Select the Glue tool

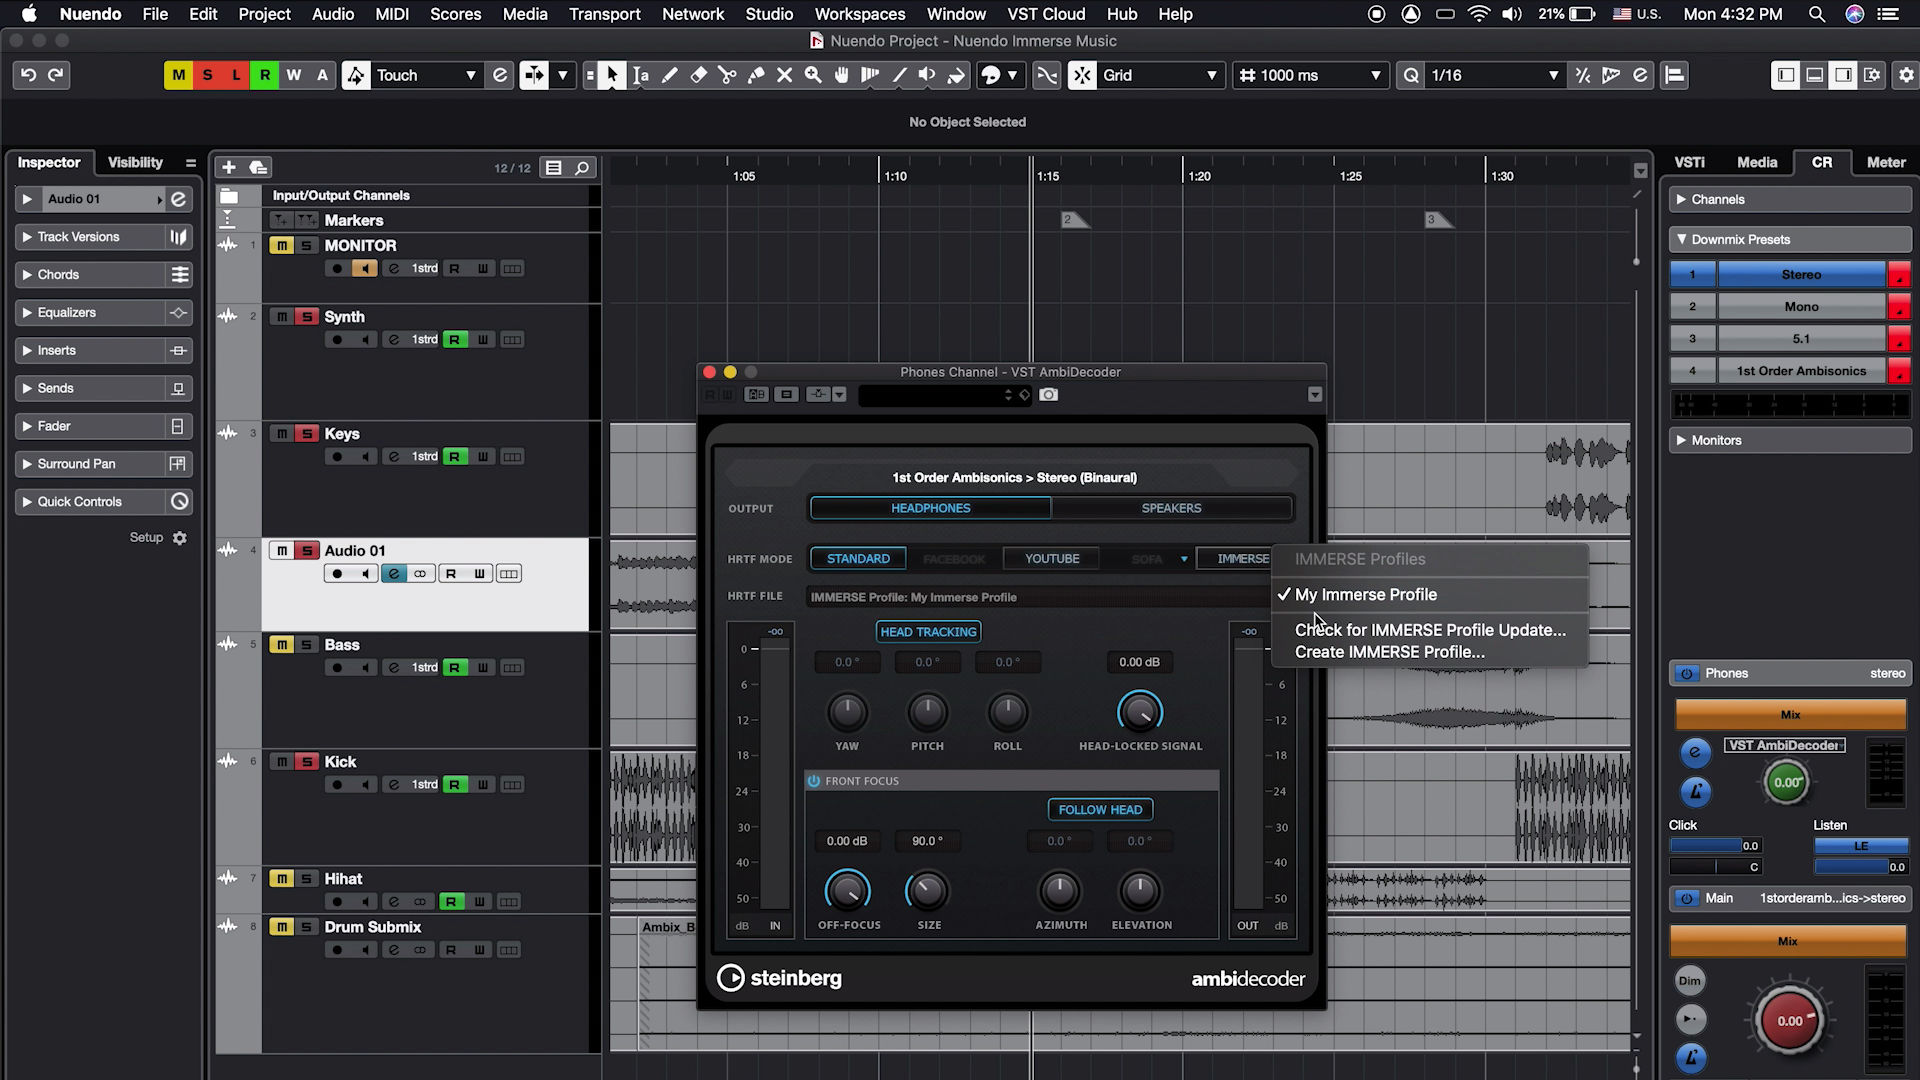pyautogui.click(x=756, y=75)
